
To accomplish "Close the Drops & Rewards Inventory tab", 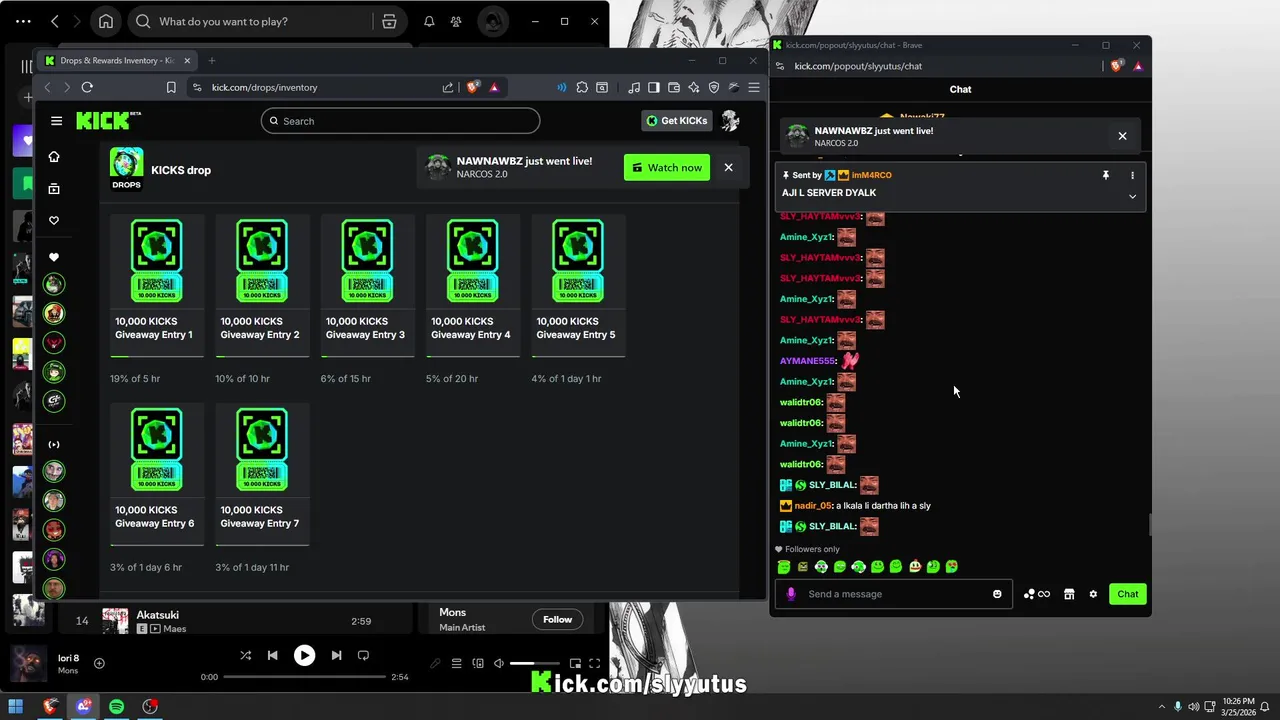I will (187, 61).
